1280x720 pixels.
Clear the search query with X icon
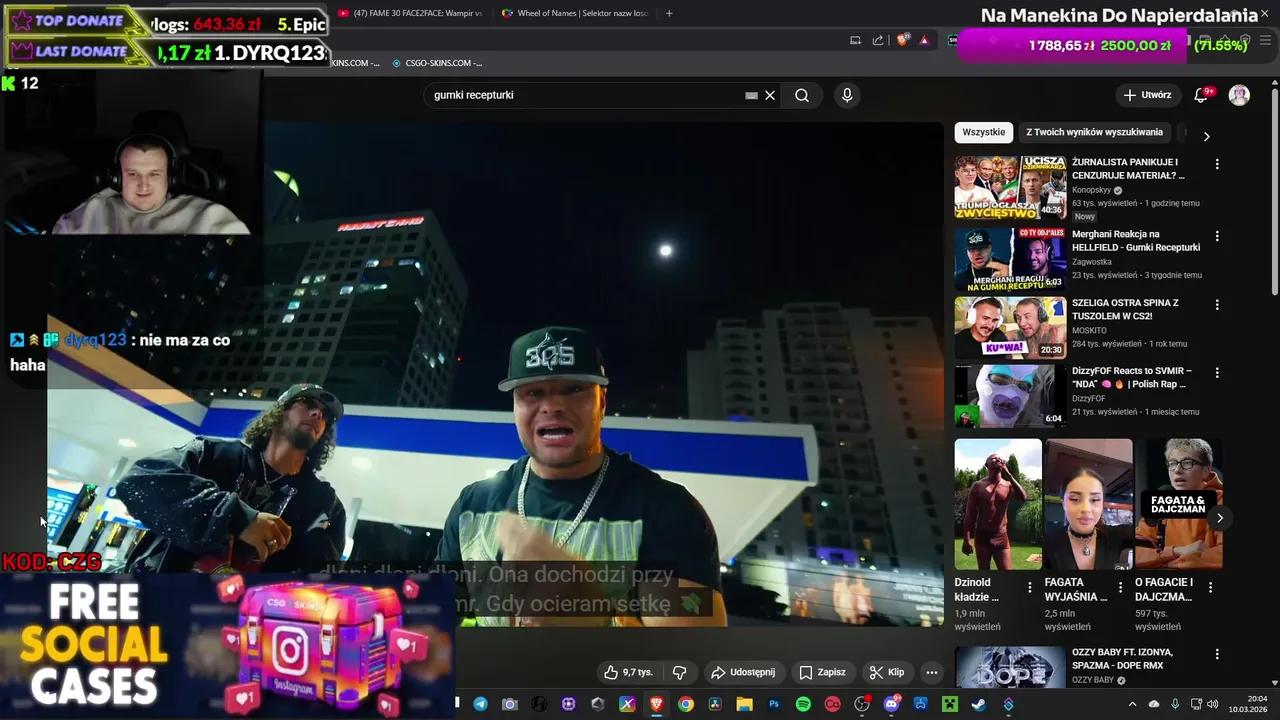click(x=770, y=95)
